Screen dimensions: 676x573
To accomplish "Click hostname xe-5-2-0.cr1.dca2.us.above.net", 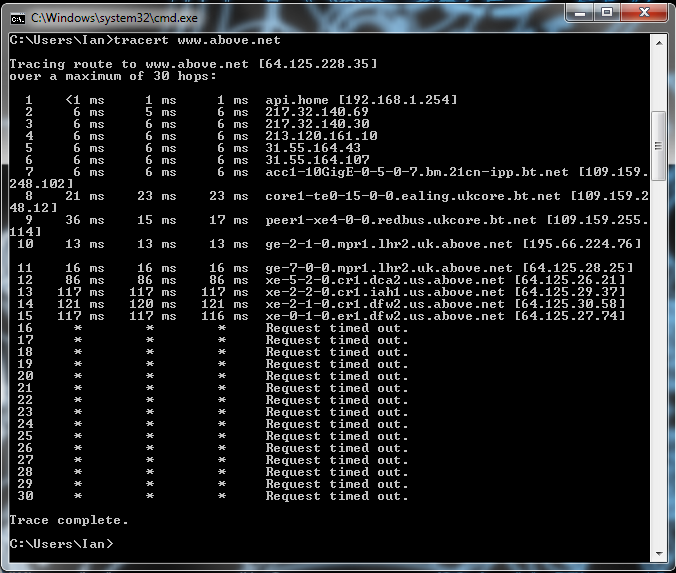I will tap(385, 280).
